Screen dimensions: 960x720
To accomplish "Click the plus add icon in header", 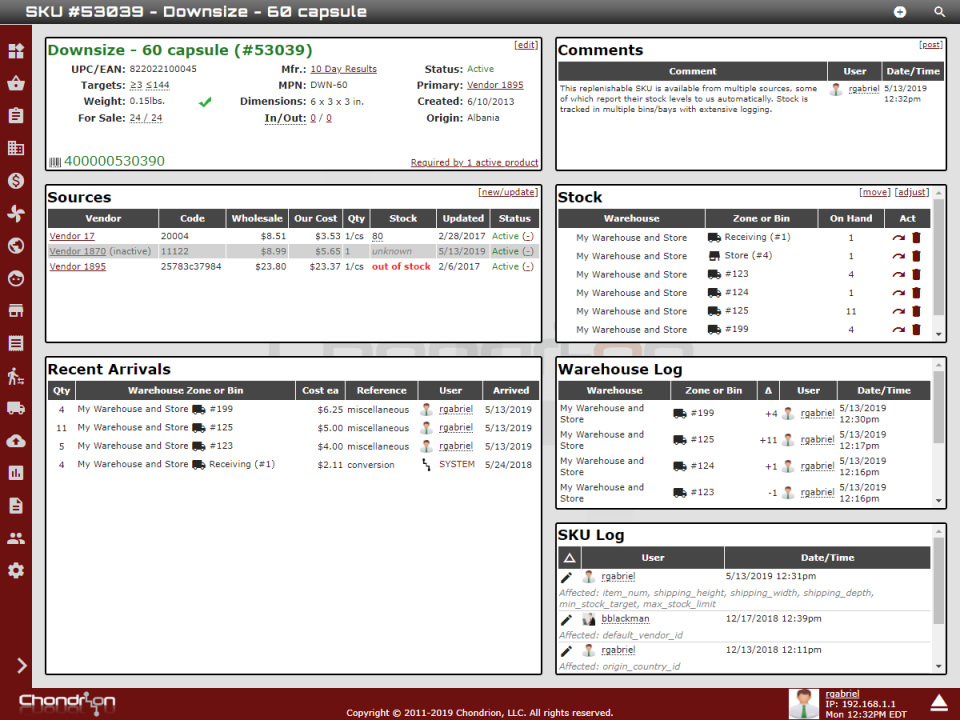I will pyautogui.click(x=899, y=12).
